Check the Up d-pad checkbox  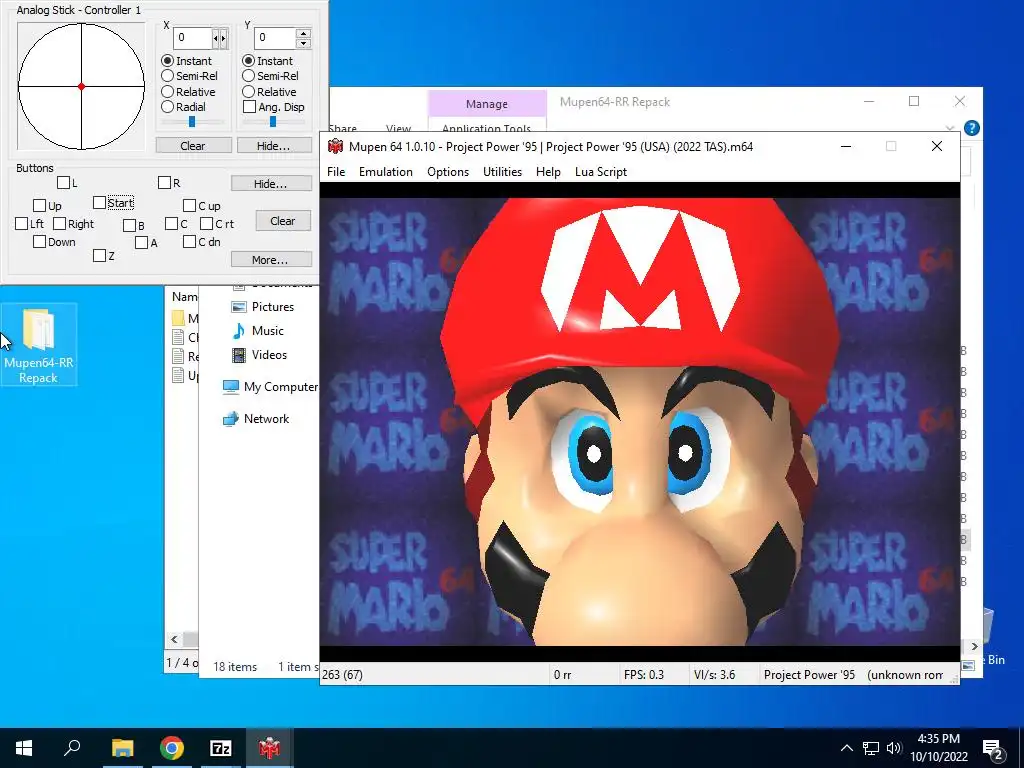coord(39,206)
